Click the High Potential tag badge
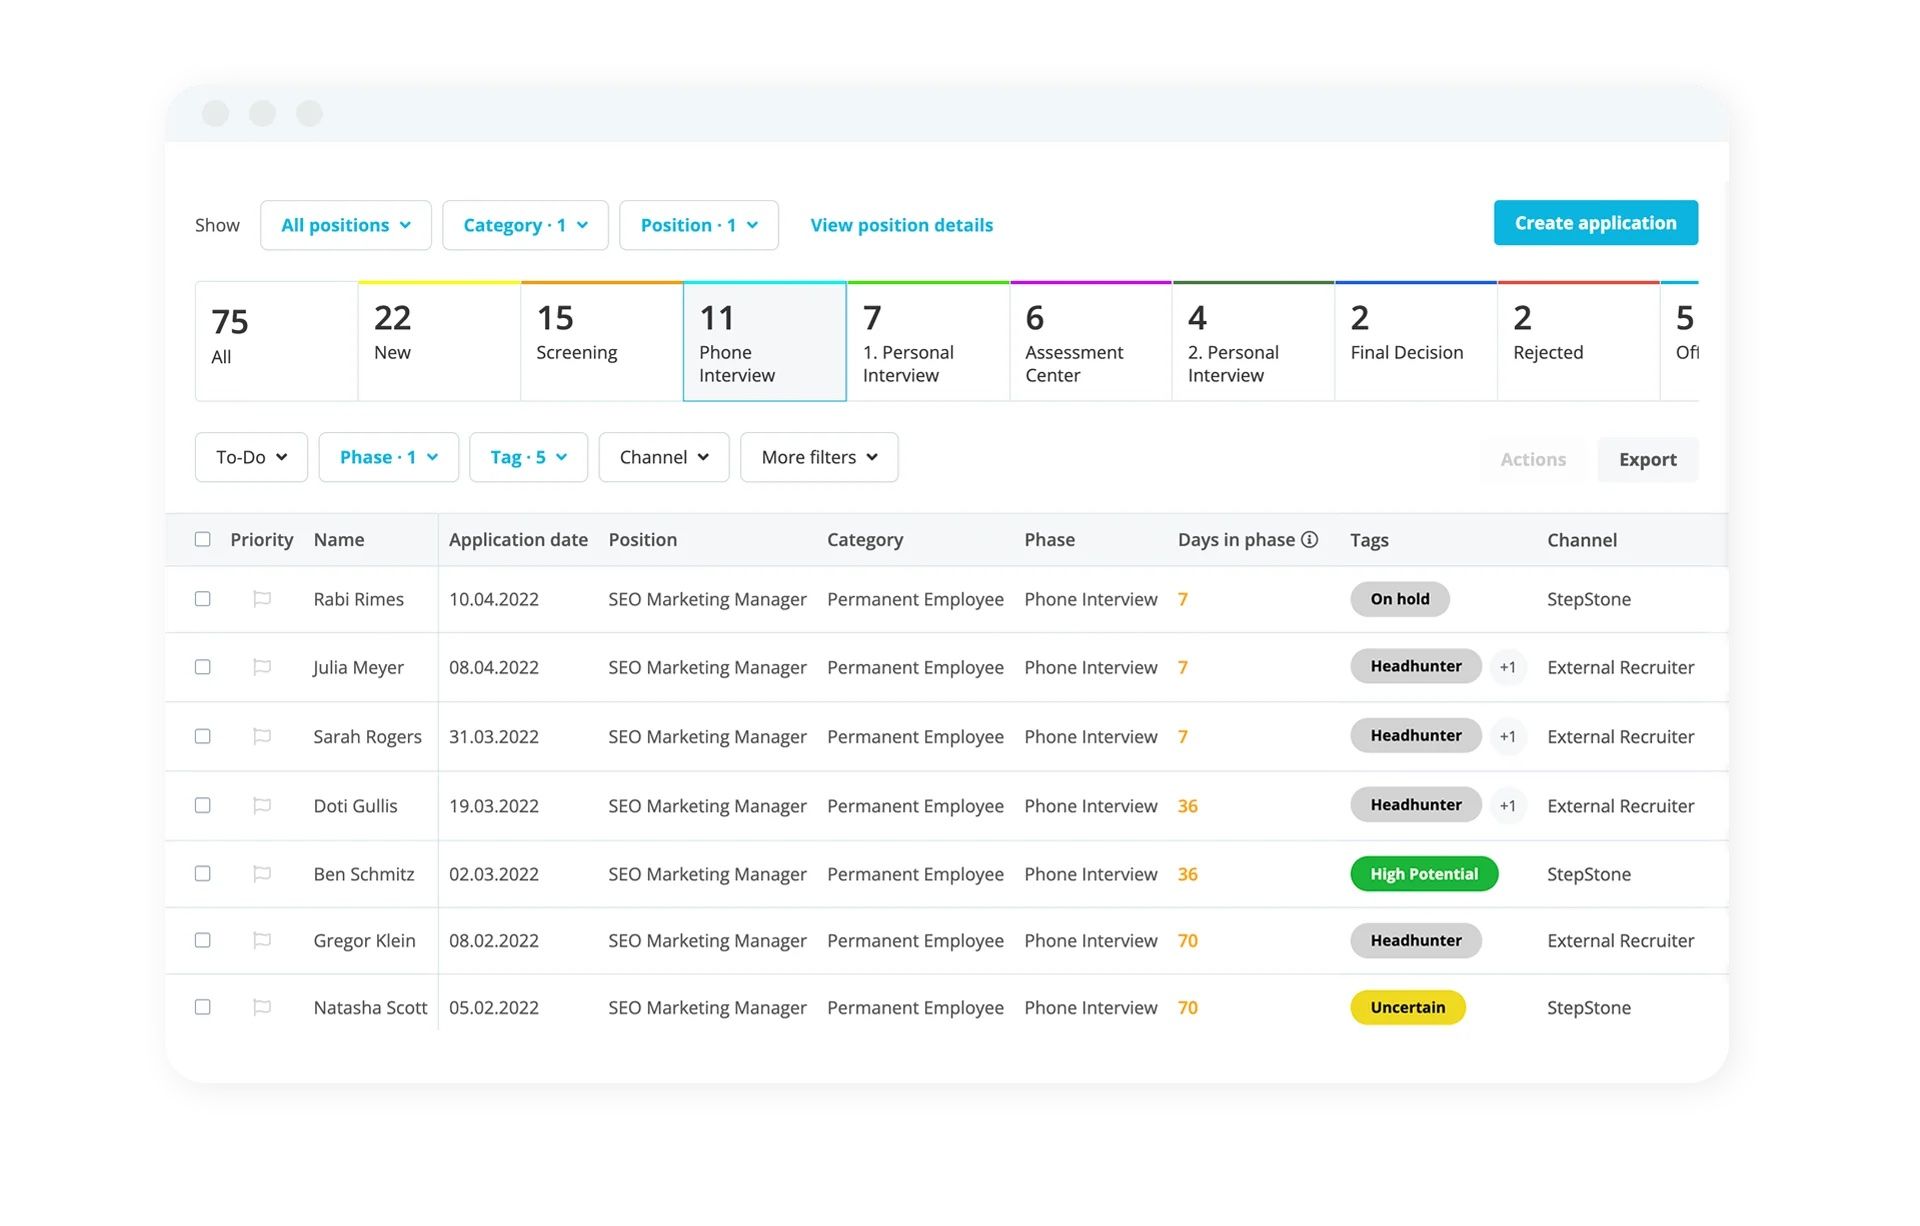This screenshot has width=1920, height=1226. tap(1424, 874)
